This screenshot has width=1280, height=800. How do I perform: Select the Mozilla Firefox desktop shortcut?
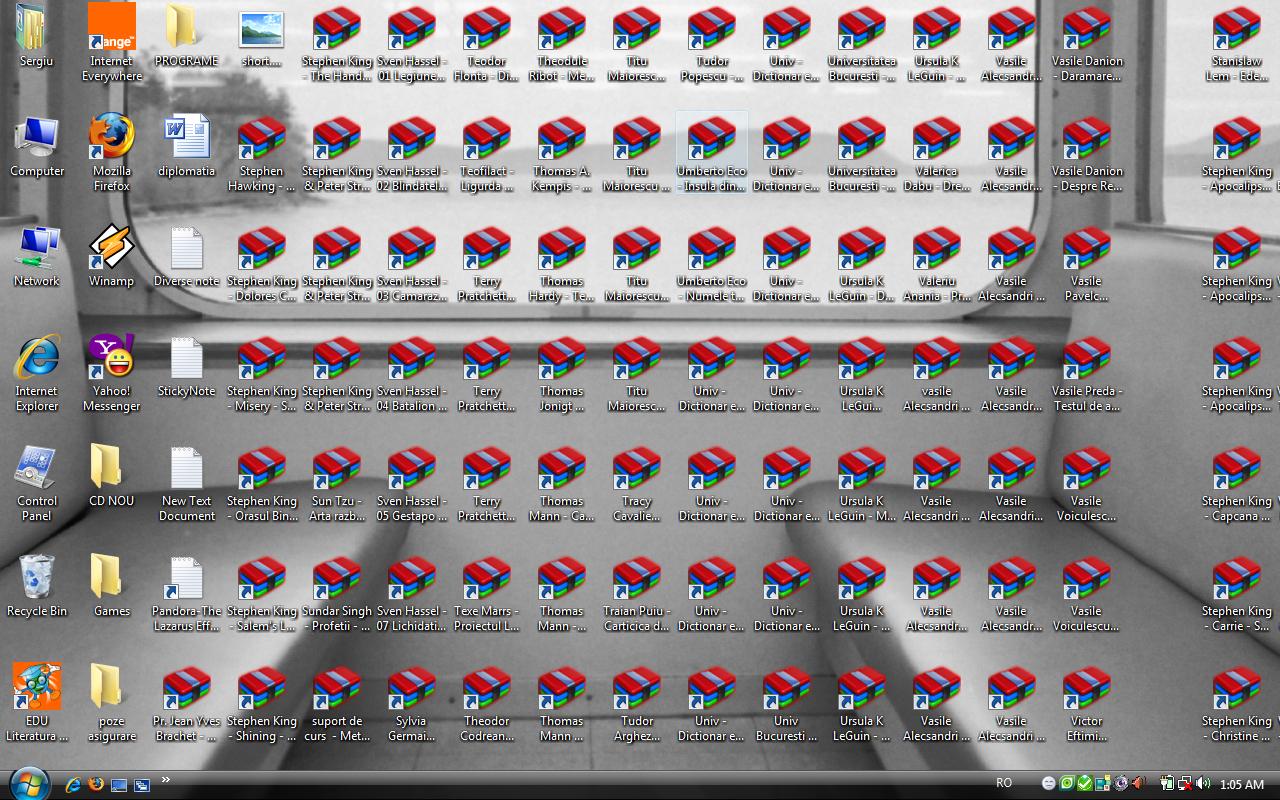pos(111,139)
